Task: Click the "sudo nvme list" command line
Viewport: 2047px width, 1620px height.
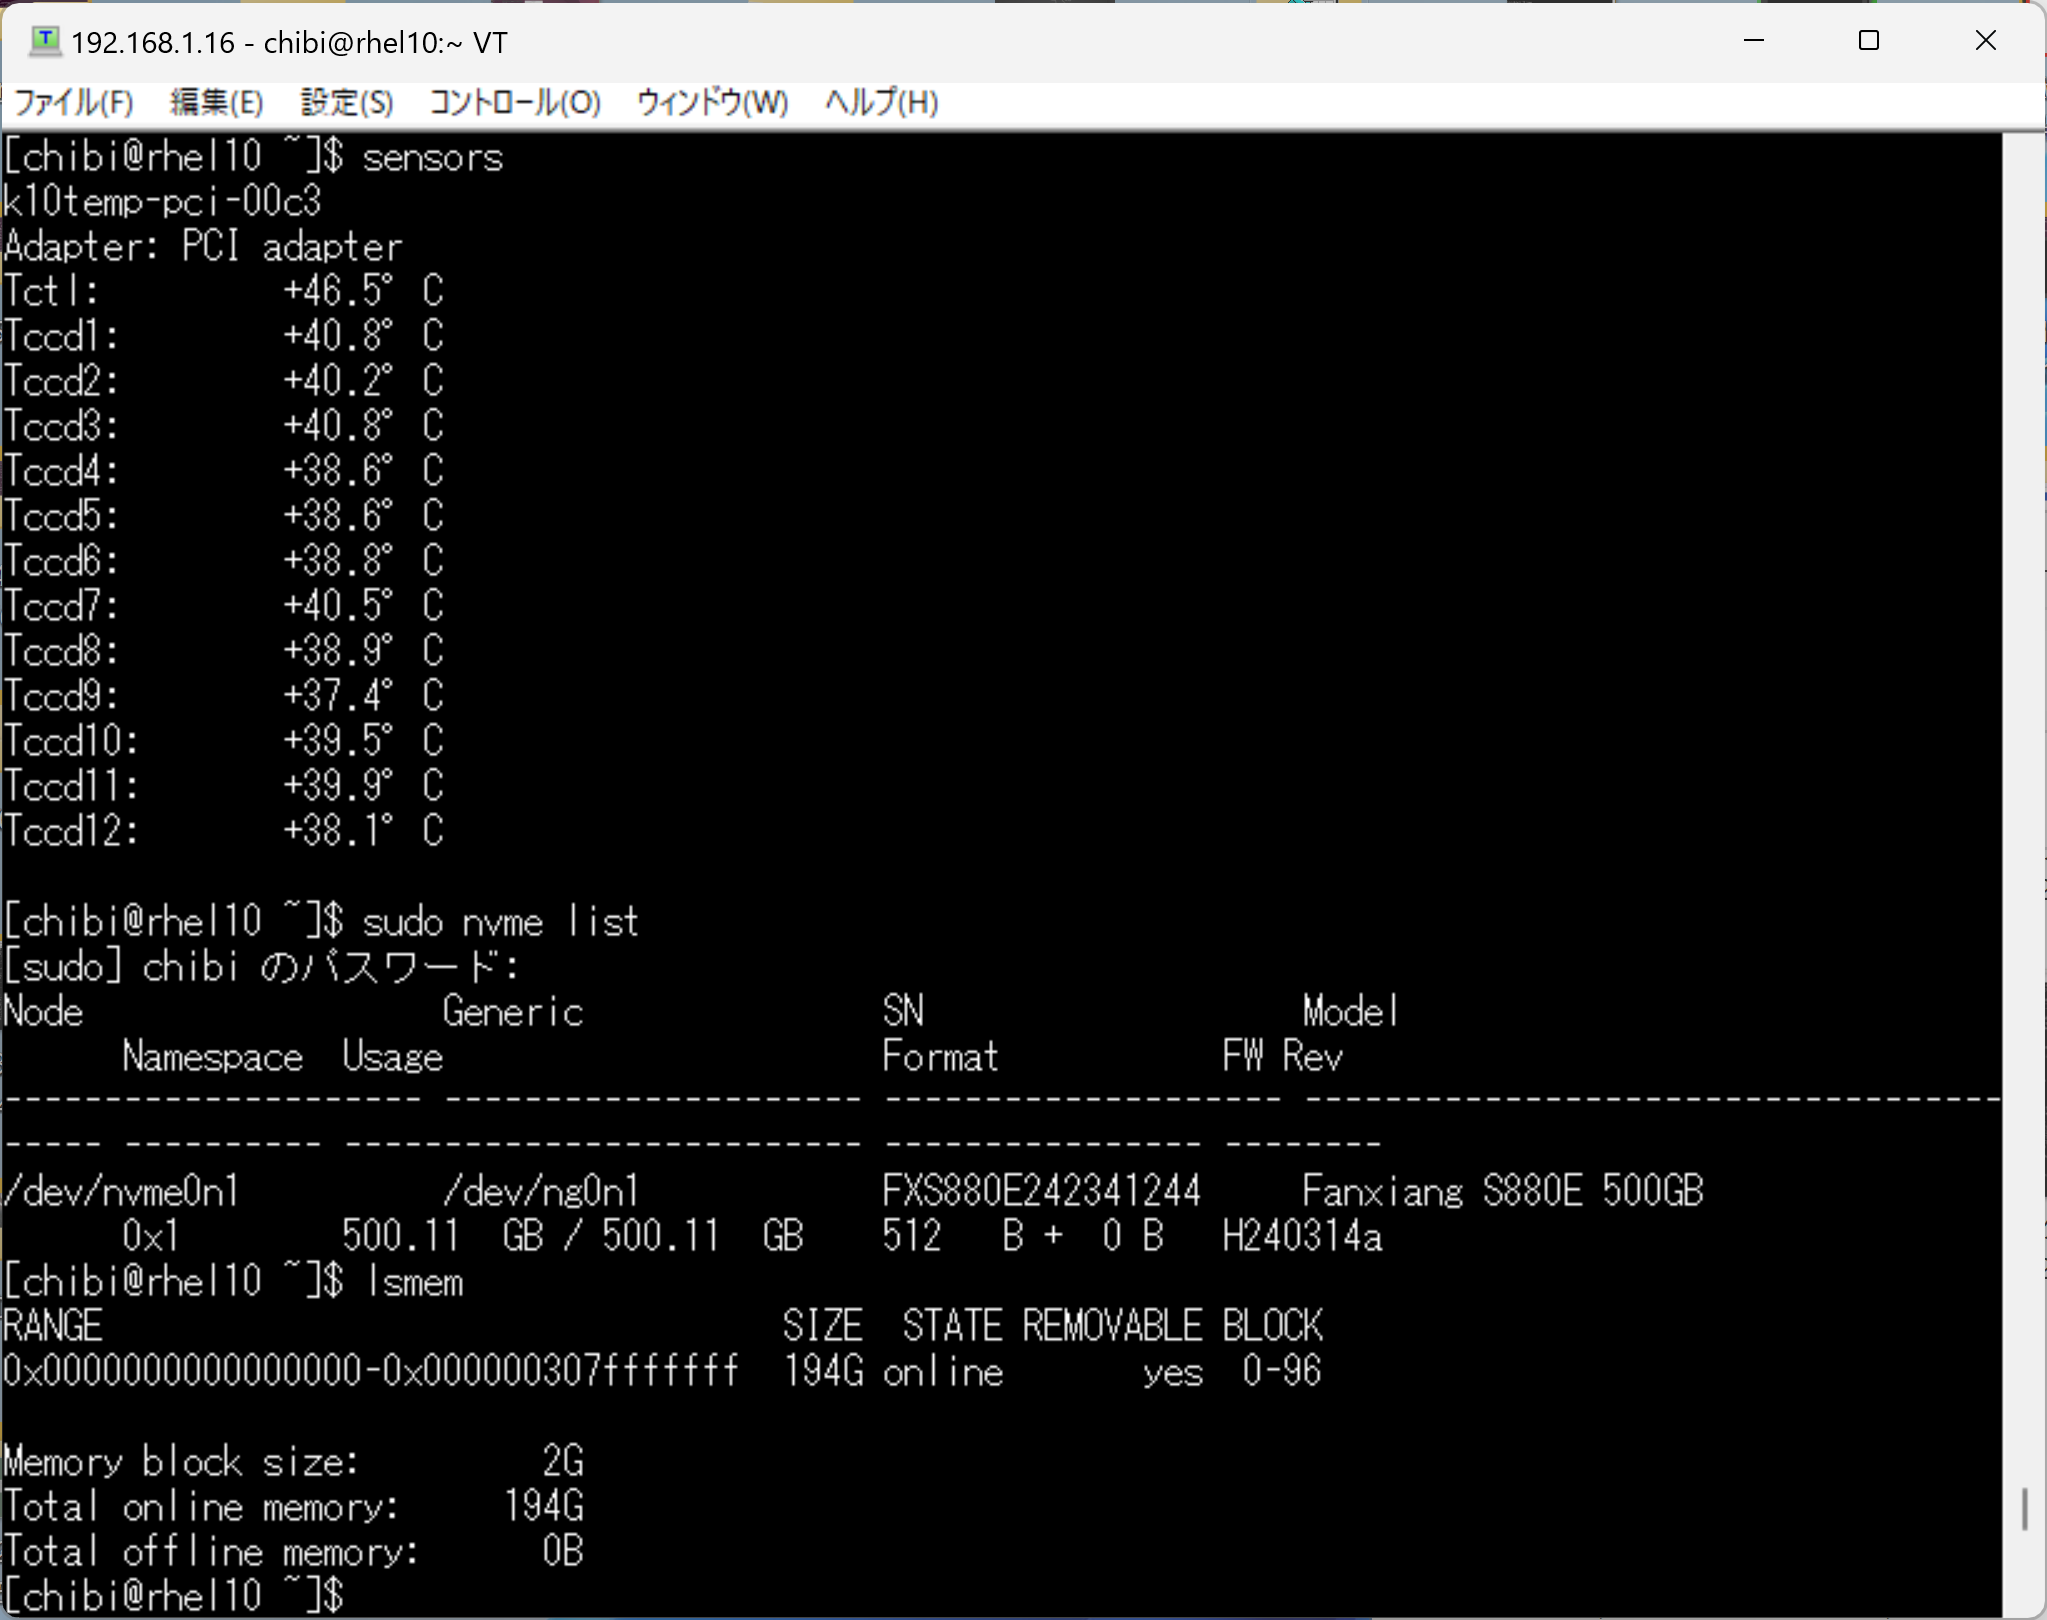Action: coord(500,921)
